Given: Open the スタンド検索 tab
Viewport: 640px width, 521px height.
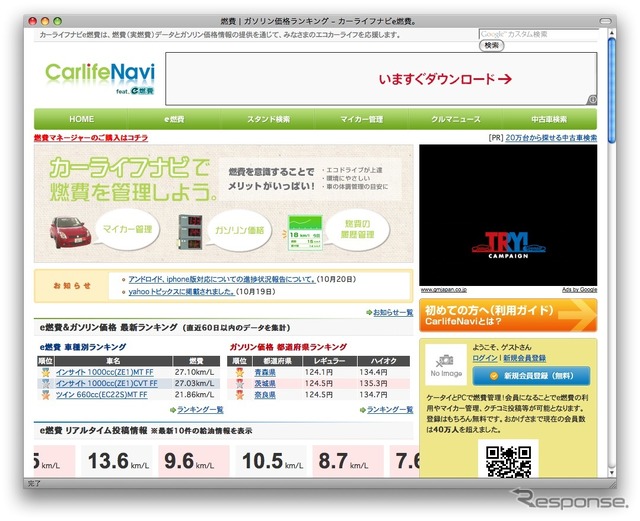Looking at the screenshot, I should (268, 119).
